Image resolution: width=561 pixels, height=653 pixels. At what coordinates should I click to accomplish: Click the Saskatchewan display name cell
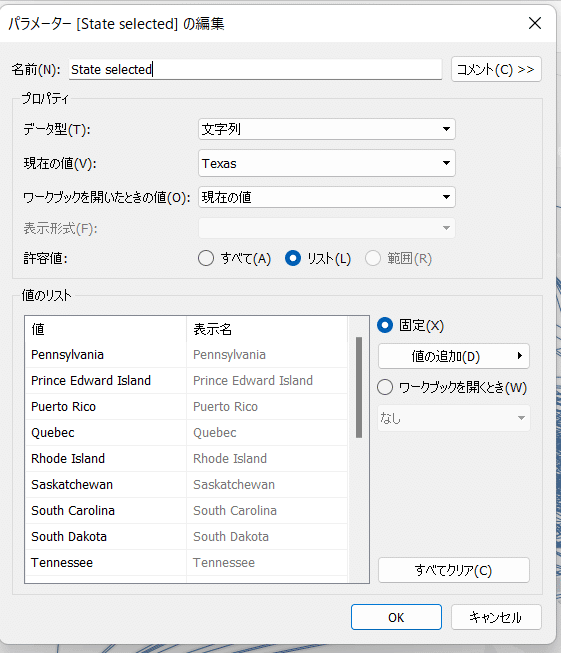click(x=267, y=485)
